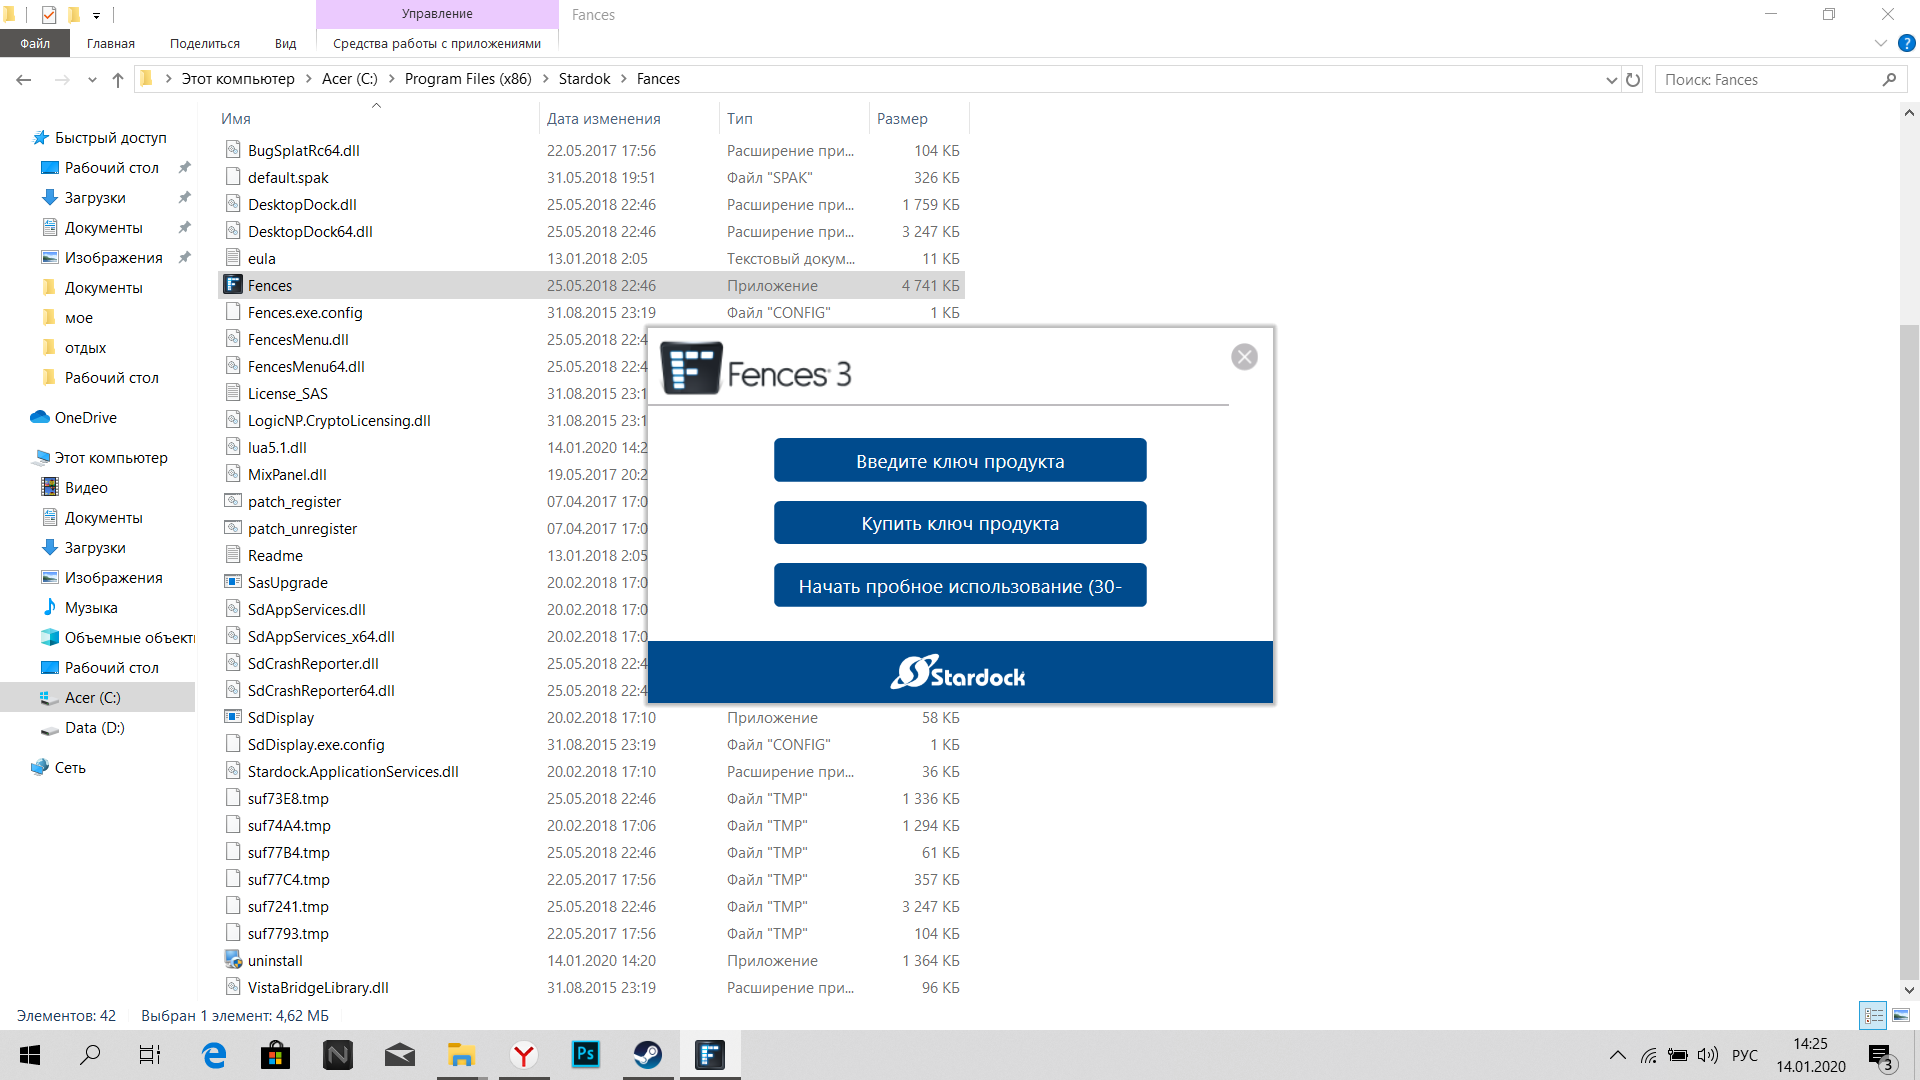Open the Файл menu

pos(35,43)
